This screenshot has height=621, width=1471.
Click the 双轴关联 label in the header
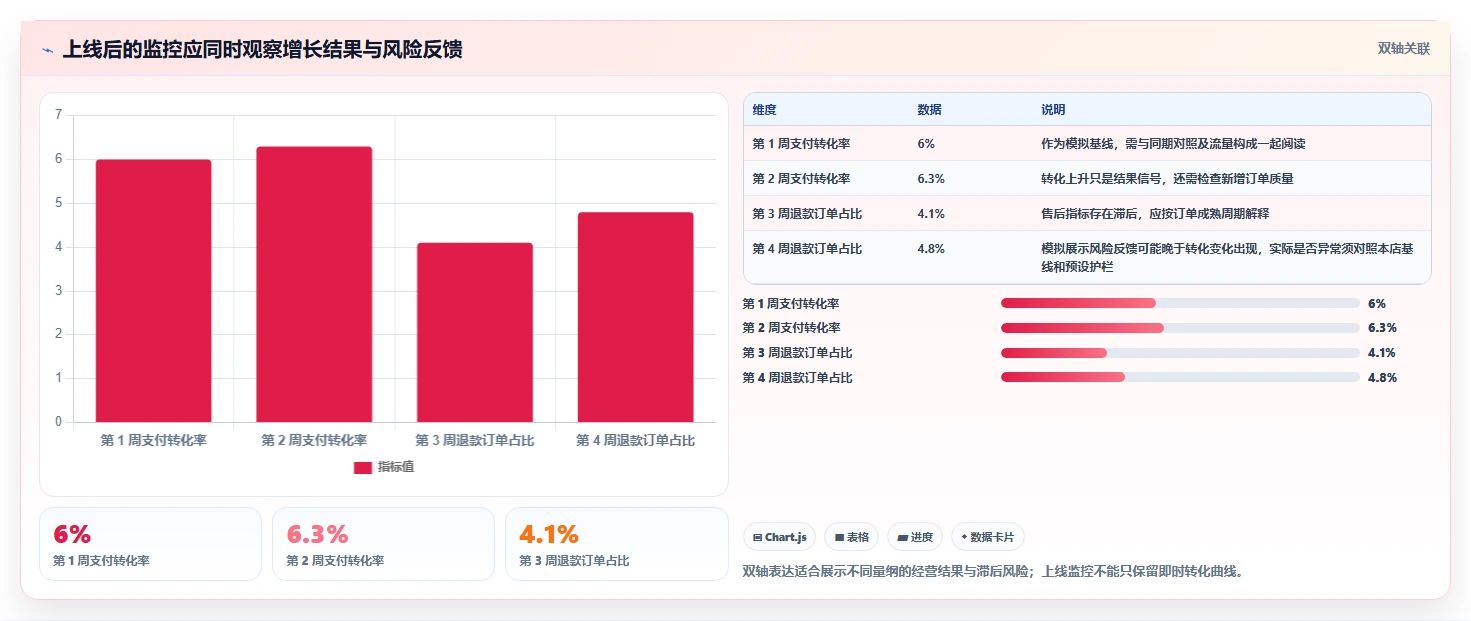pyautogui.click(x=1404, y=49)
